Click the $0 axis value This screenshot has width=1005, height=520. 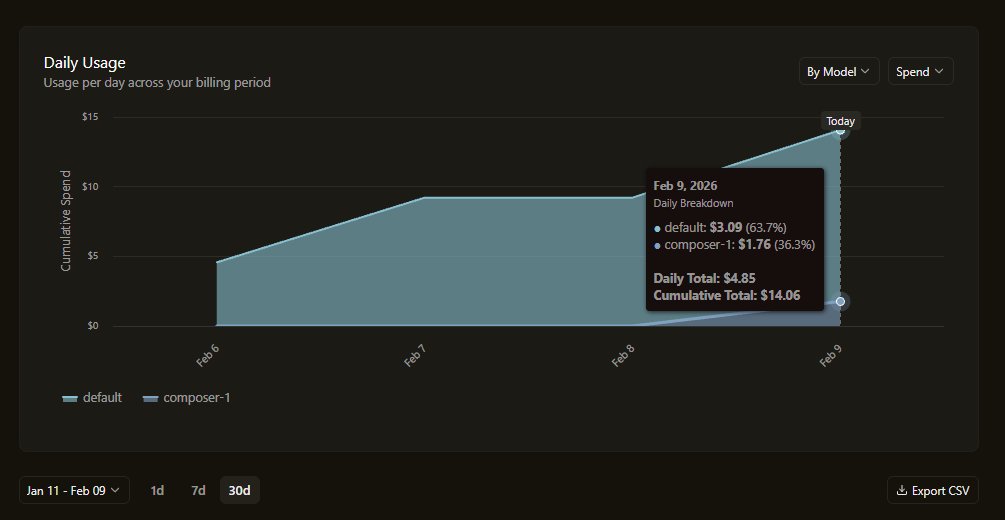coord(92,326)
